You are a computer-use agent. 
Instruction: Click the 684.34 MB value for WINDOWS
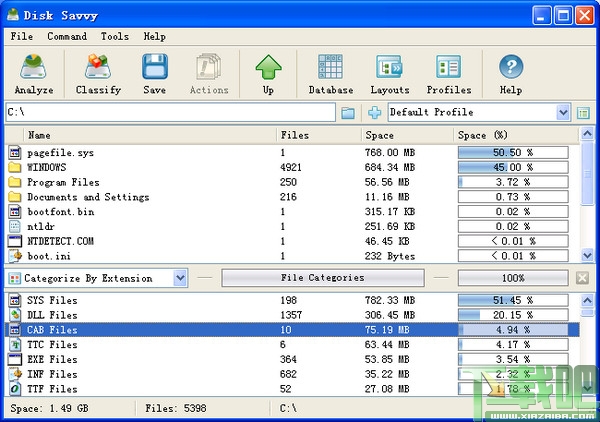[x=390, y=167]
